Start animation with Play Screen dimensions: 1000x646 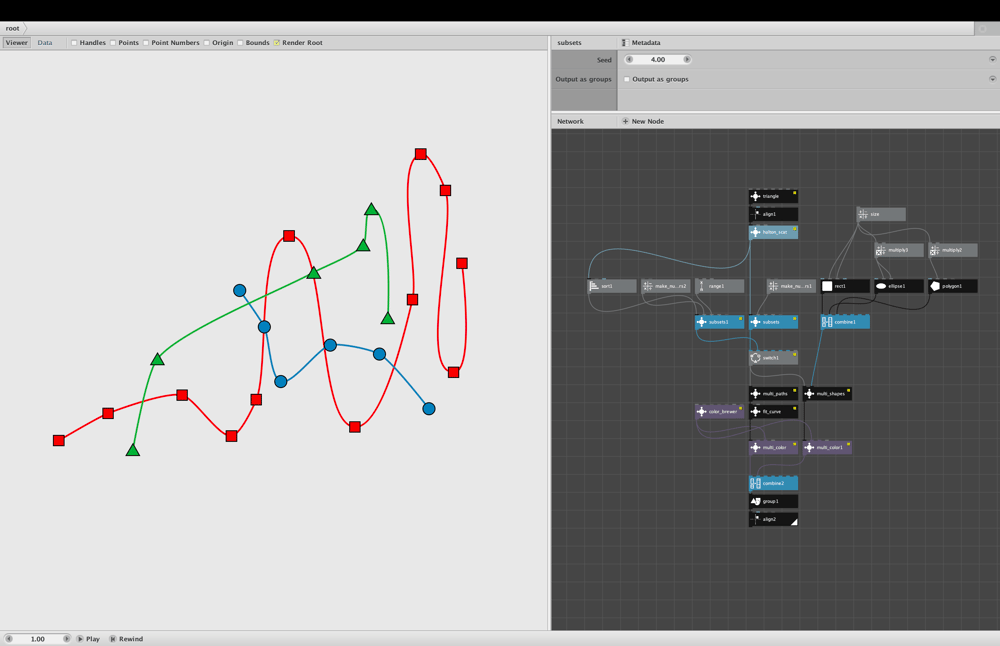89,638
